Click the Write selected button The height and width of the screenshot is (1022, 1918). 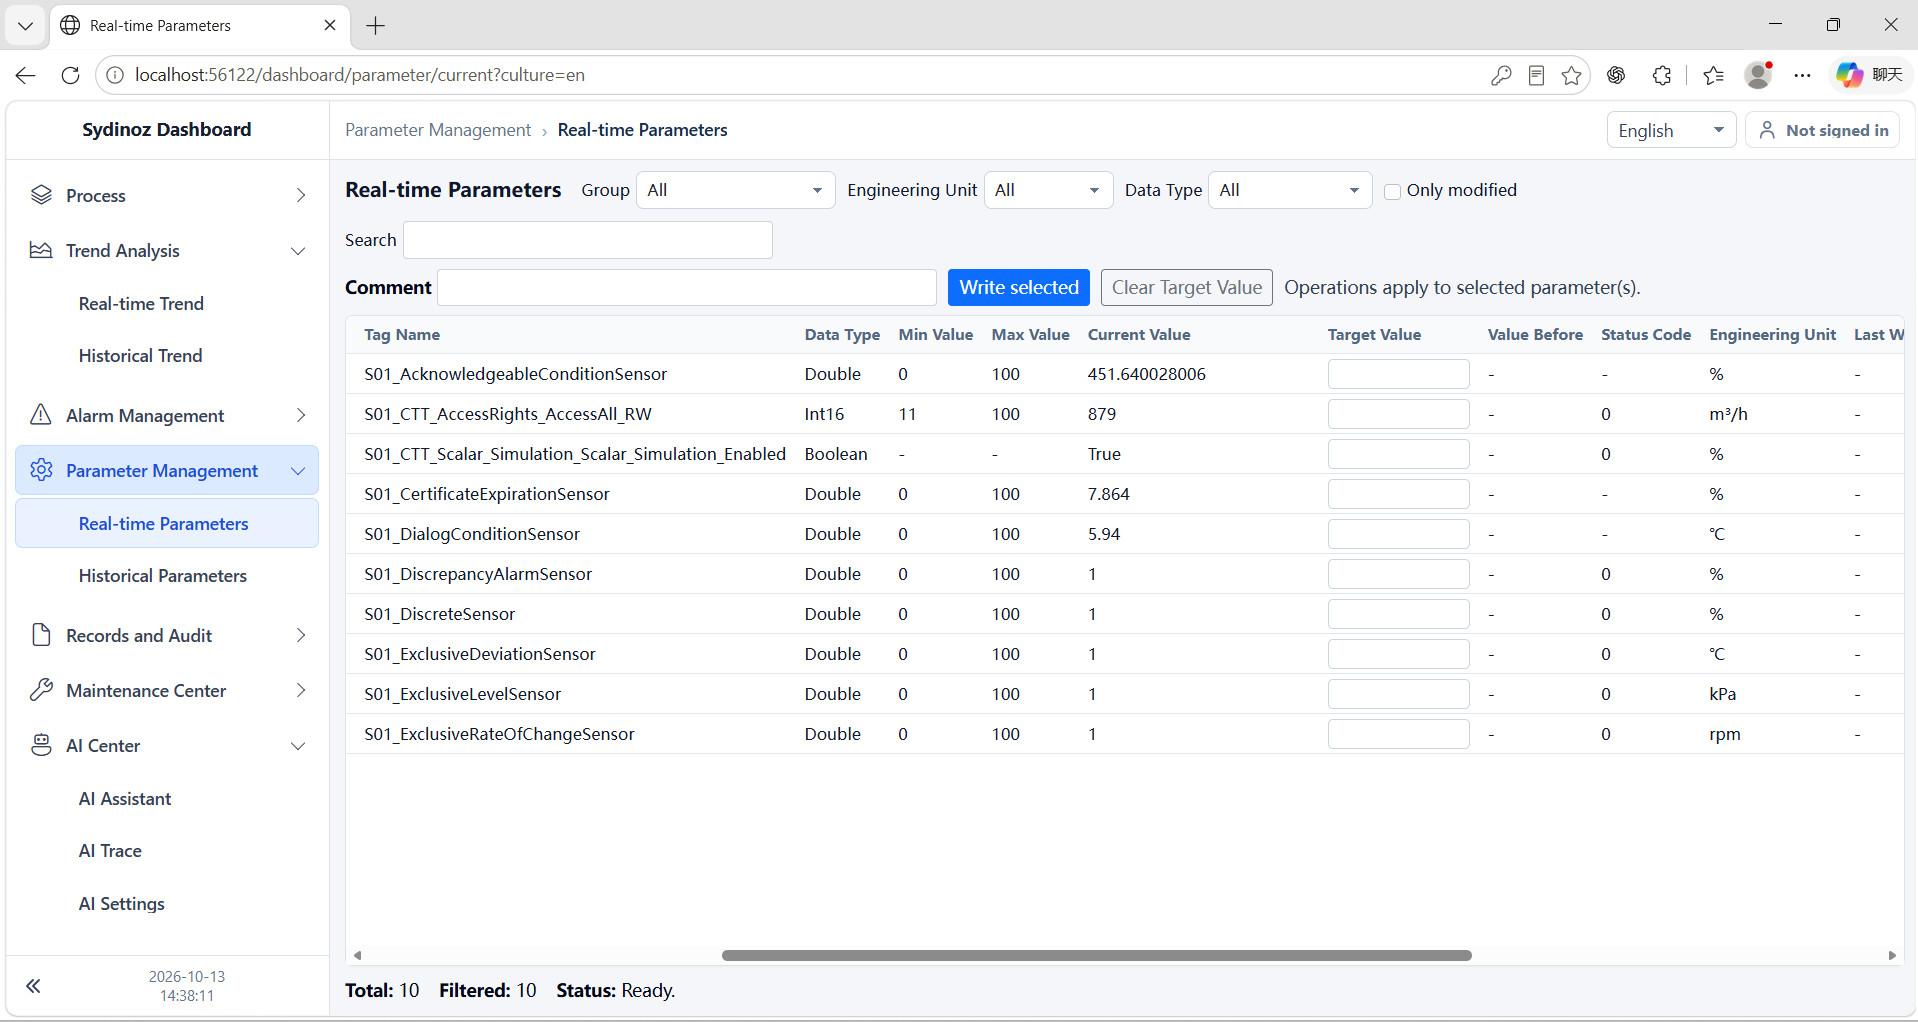[1019, 287]
